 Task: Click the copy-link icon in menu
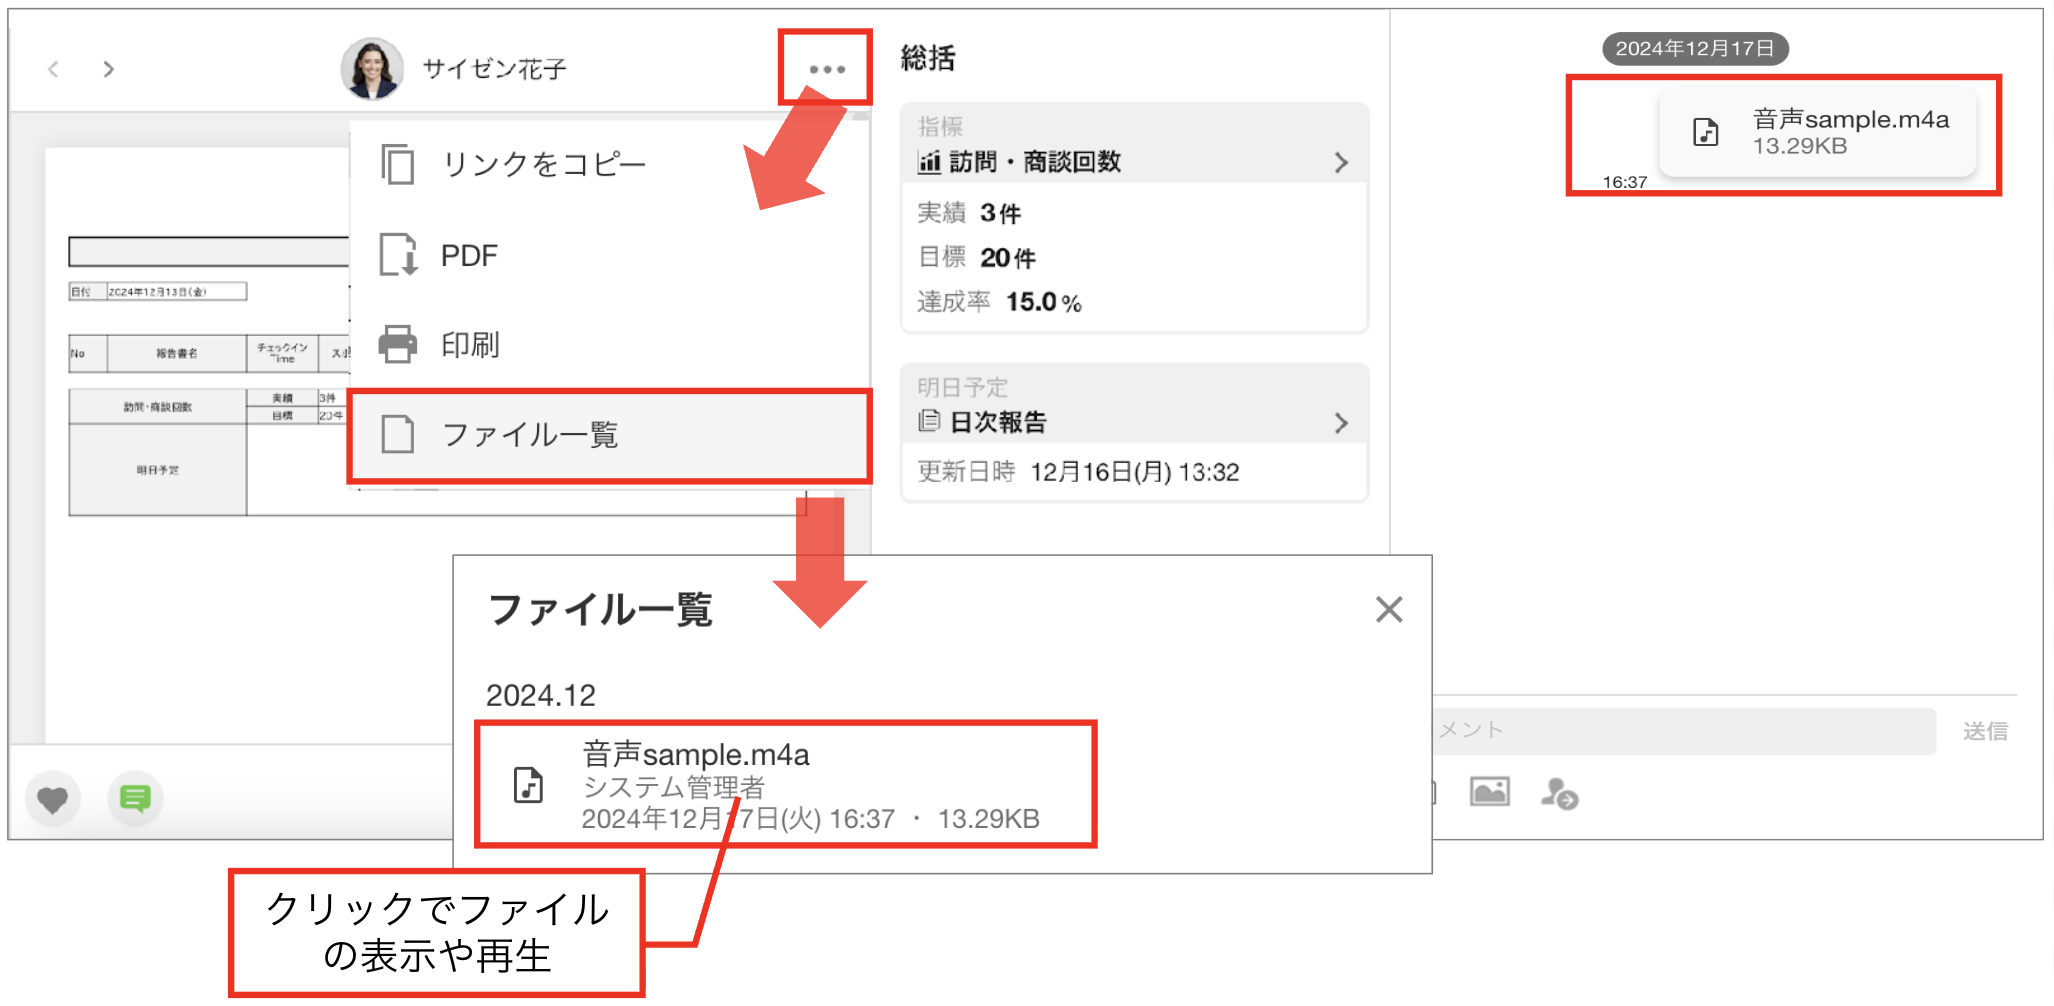click(398, 164)
